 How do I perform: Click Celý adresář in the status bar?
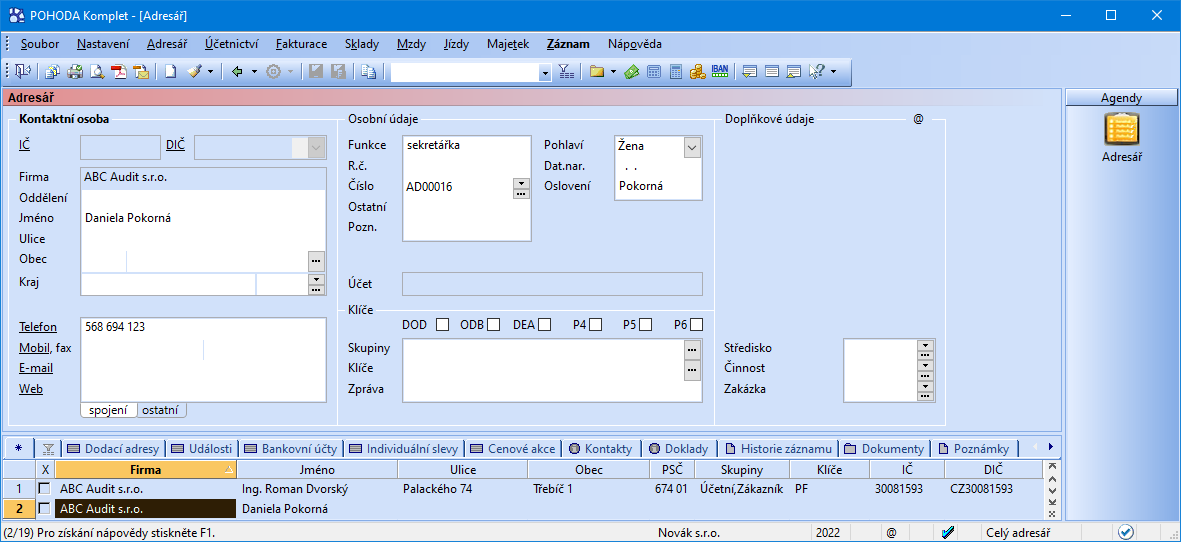tap(1019, 533)
